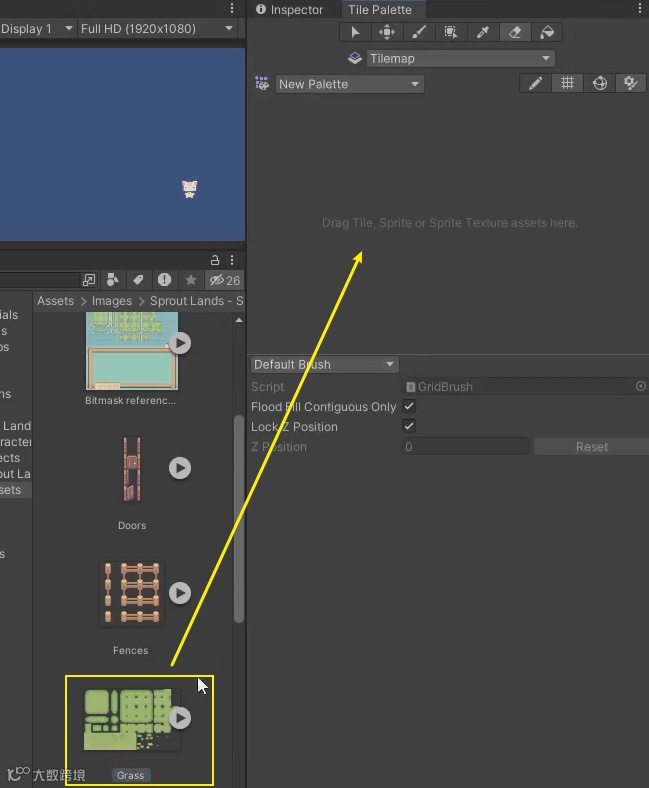Expand the Fences sprite sheet arrow
This screenshot has height=788, width=649.
click(180, 593)
